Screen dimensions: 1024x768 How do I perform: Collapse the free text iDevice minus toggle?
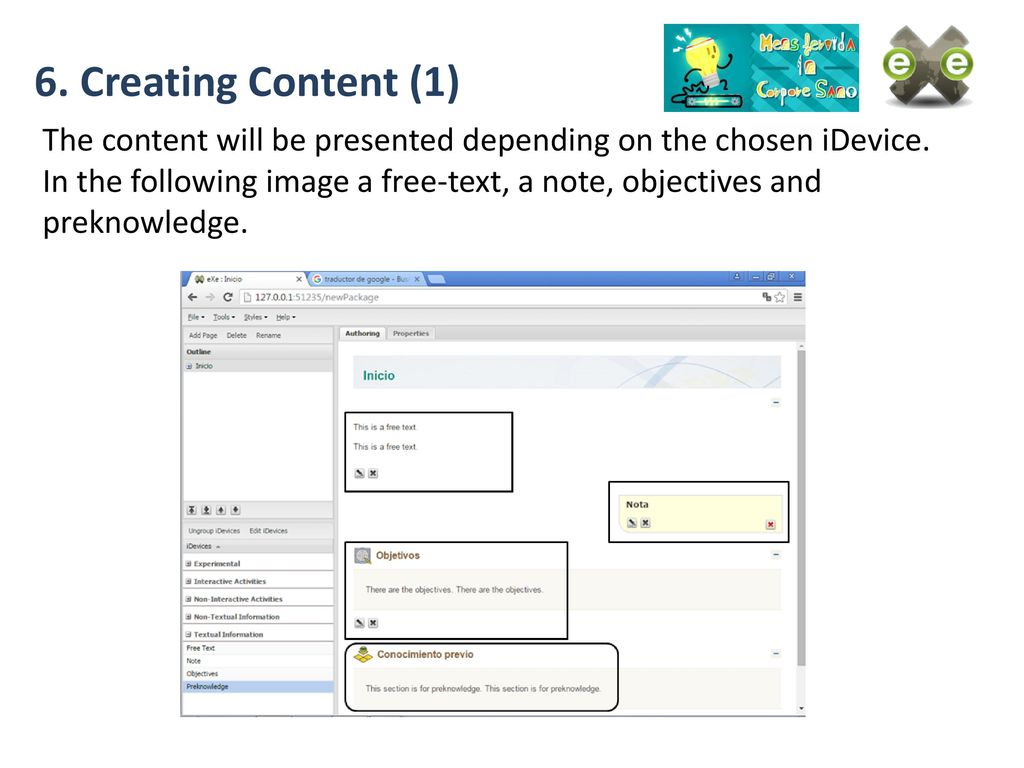776,403
